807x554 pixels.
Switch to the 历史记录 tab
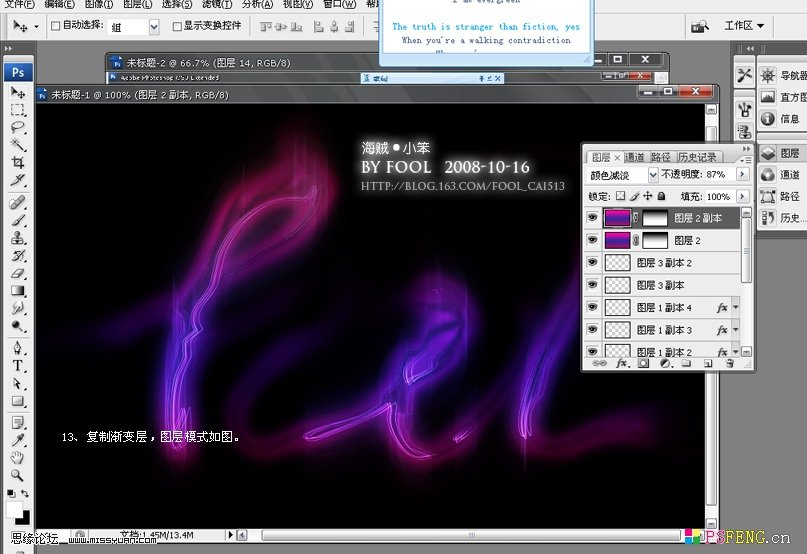[x=697, y=157]
